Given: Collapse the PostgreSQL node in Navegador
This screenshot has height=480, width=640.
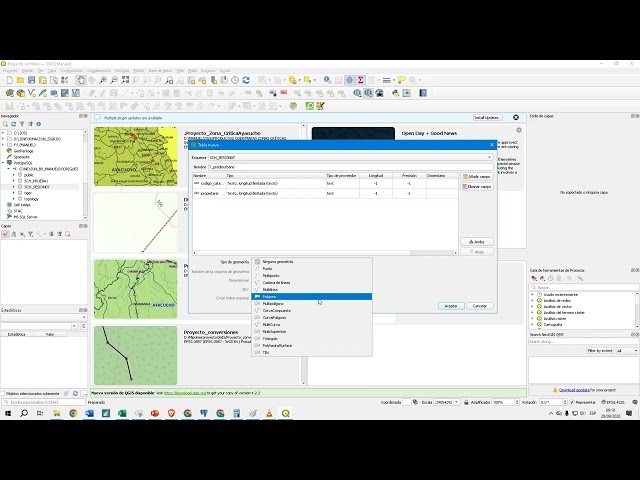Looking at the screenshot, I should coord(3,163).
